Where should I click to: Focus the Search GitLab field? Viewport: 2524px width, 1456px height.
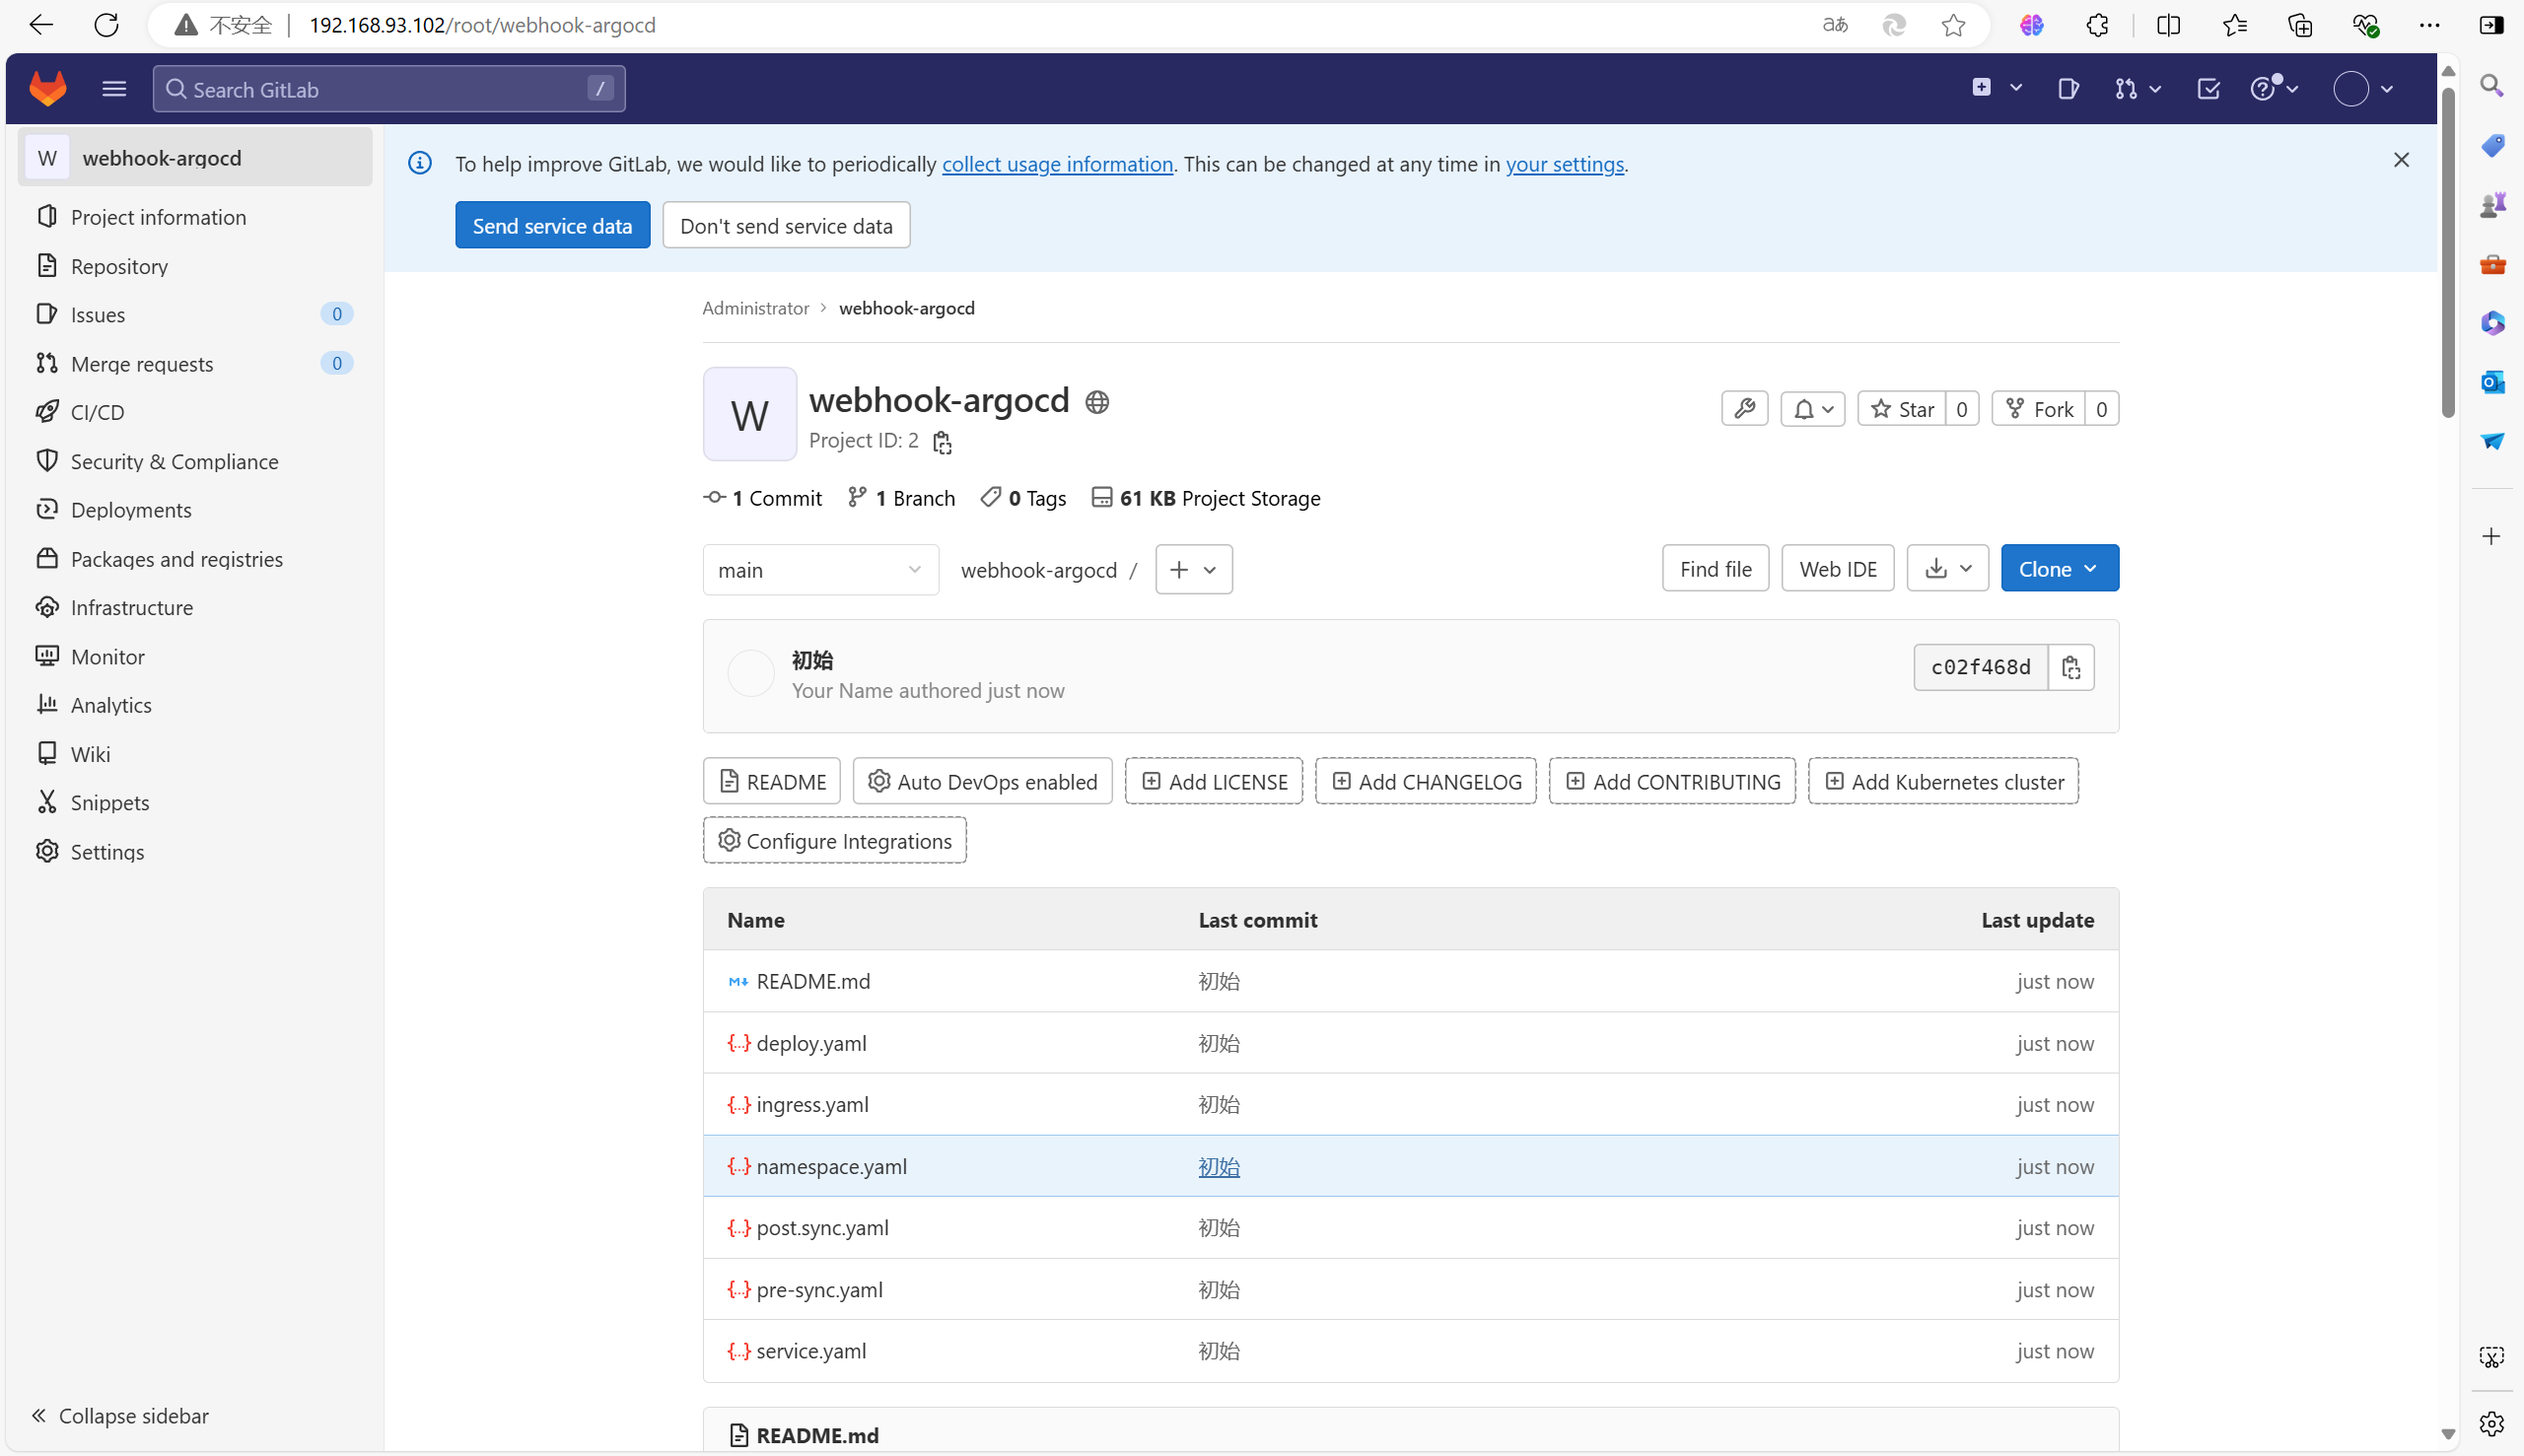tap(389, 88)
